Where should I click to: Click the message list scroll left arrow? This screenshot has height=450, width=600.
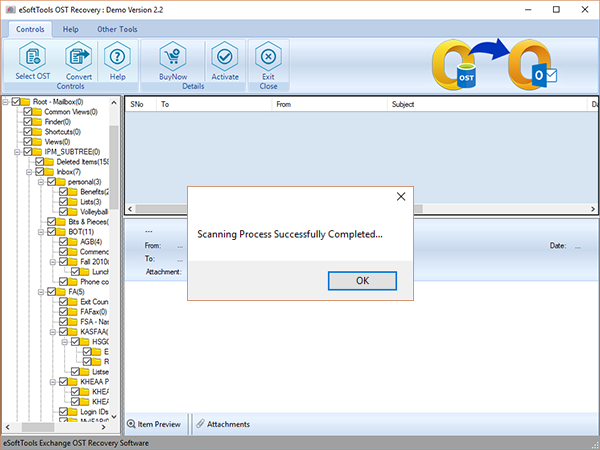pyautogui.click(x=130, y=209)
